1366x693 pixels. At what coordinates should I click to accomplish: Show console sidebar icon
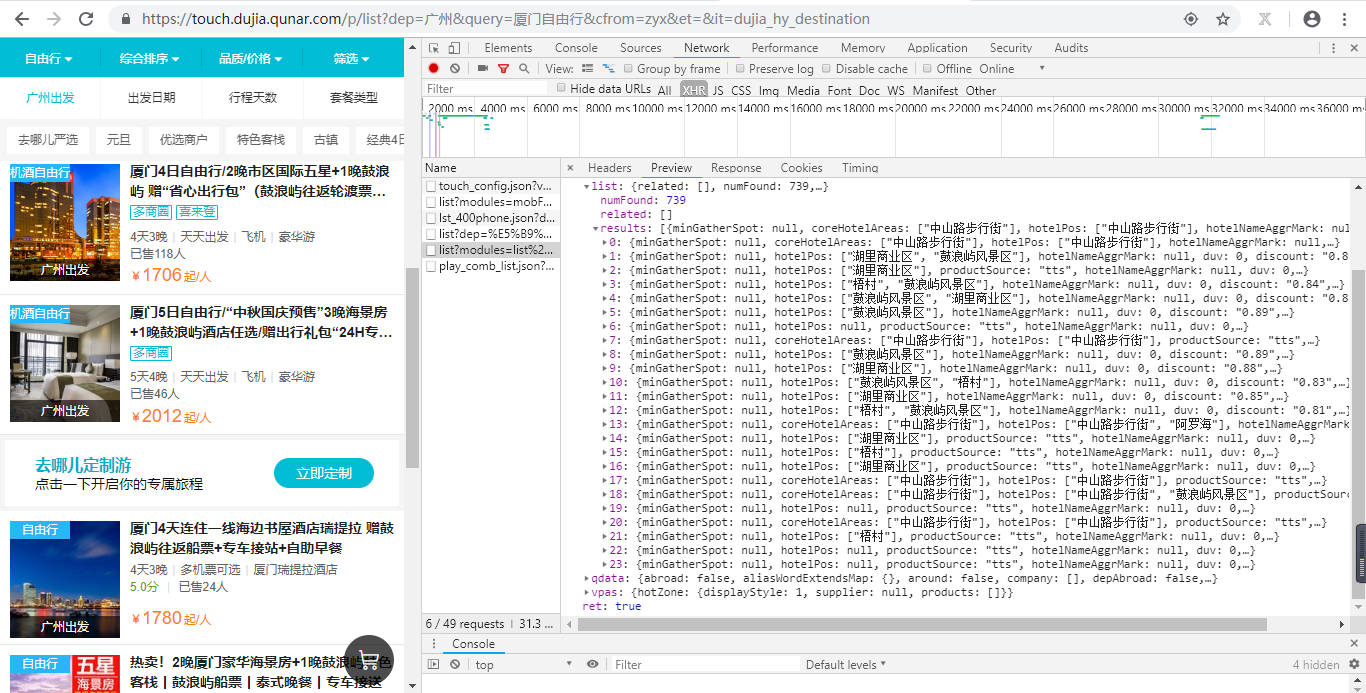[434, 664]
